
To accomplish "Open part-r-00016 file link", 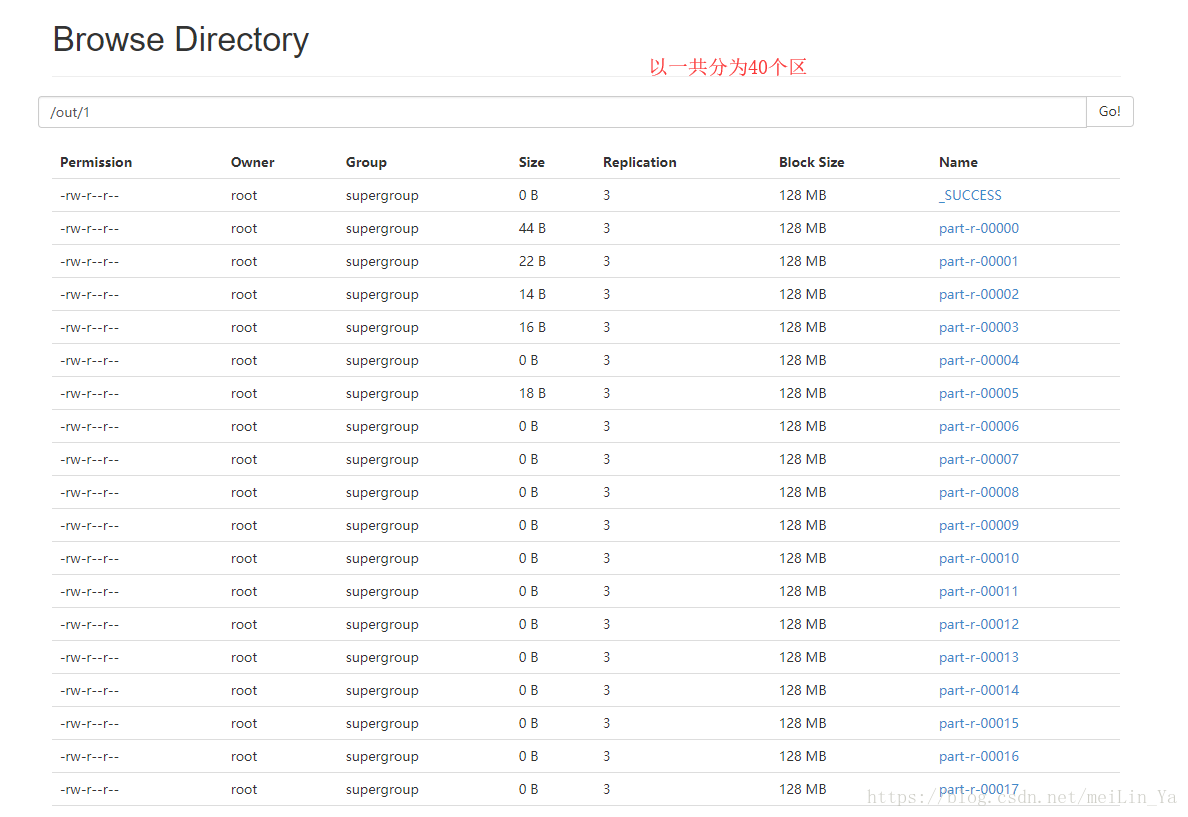I will pyautogui.click(x=978, y=756).
